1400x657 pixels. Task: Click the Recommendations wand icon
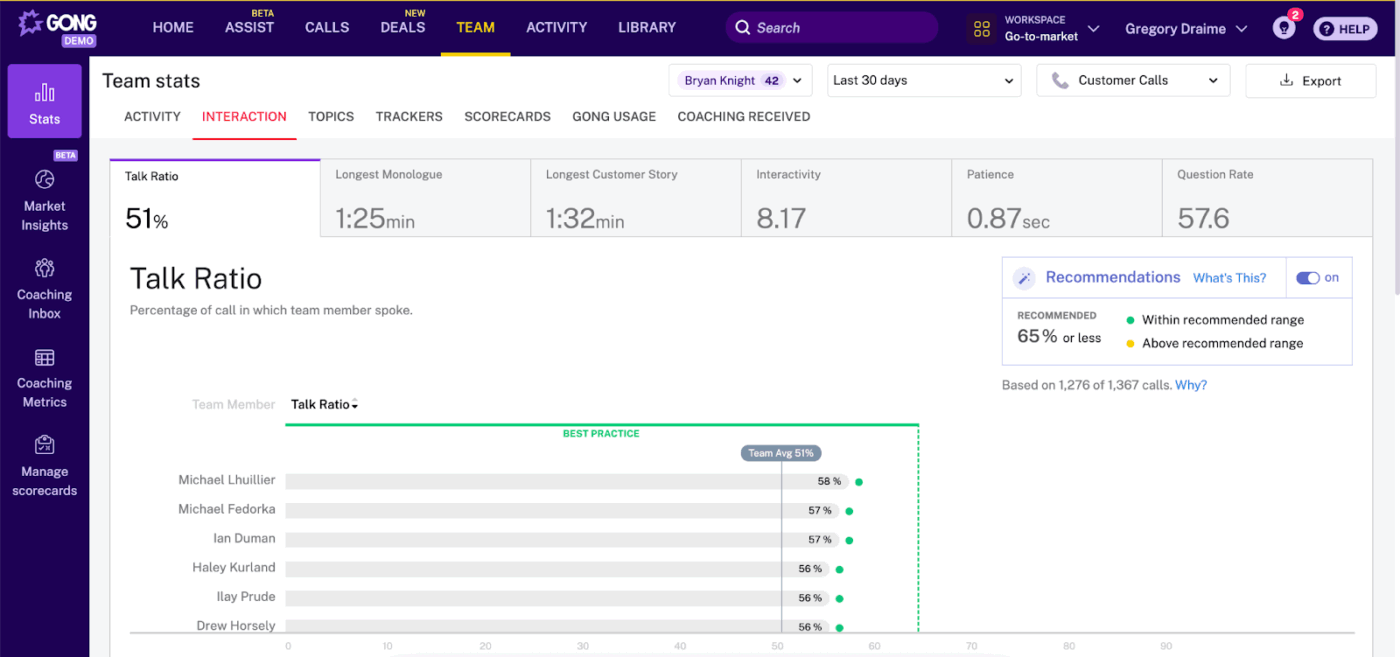pos(1024,277)
